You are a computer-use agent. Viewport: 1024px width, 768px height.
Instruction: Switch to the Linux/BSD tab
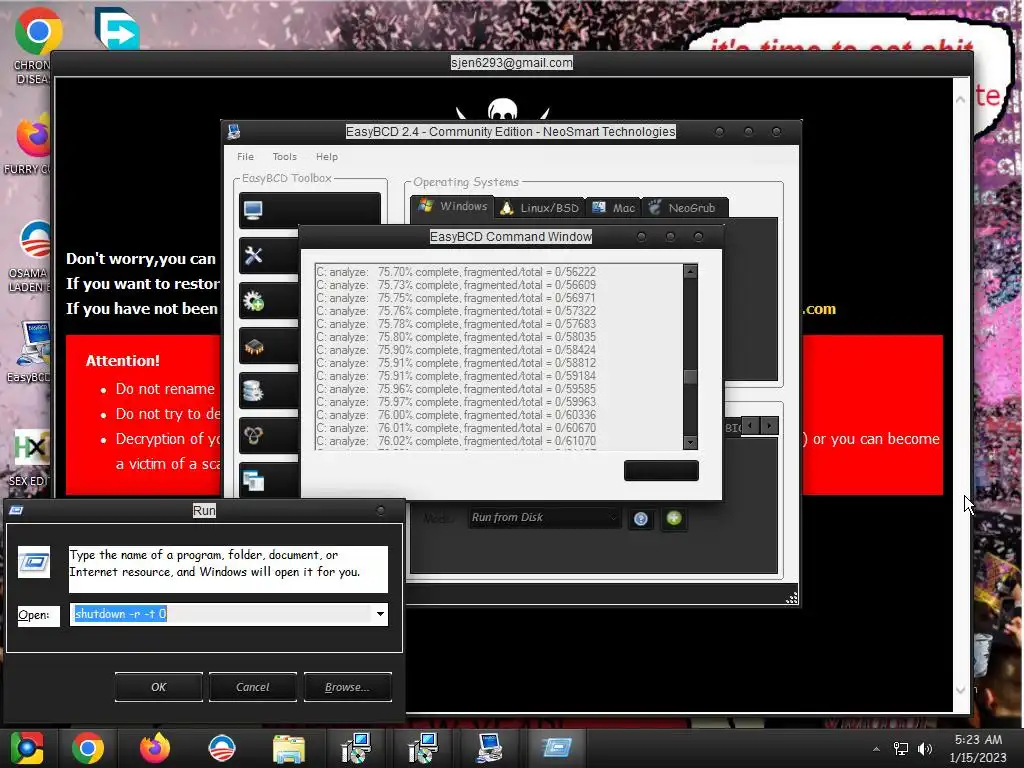coord(539,208)
